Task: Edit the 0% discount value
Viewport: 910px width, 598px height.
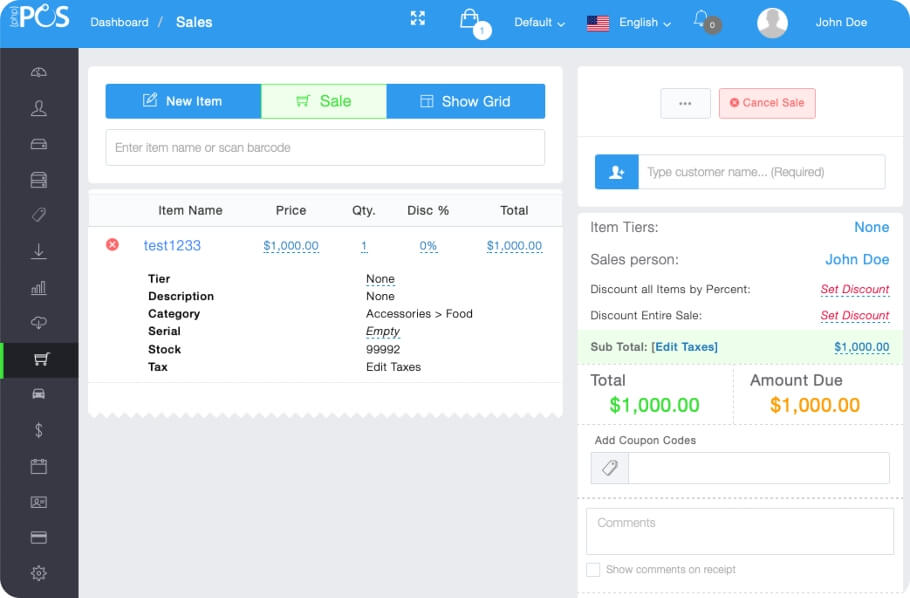Action: click(x=428, y=246)
